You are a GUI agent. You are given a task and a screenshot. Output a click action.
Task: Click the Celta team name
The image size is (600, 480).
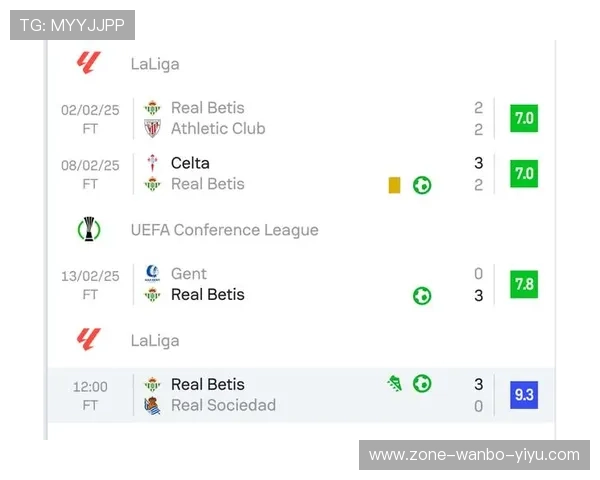[x=190, y=163]
